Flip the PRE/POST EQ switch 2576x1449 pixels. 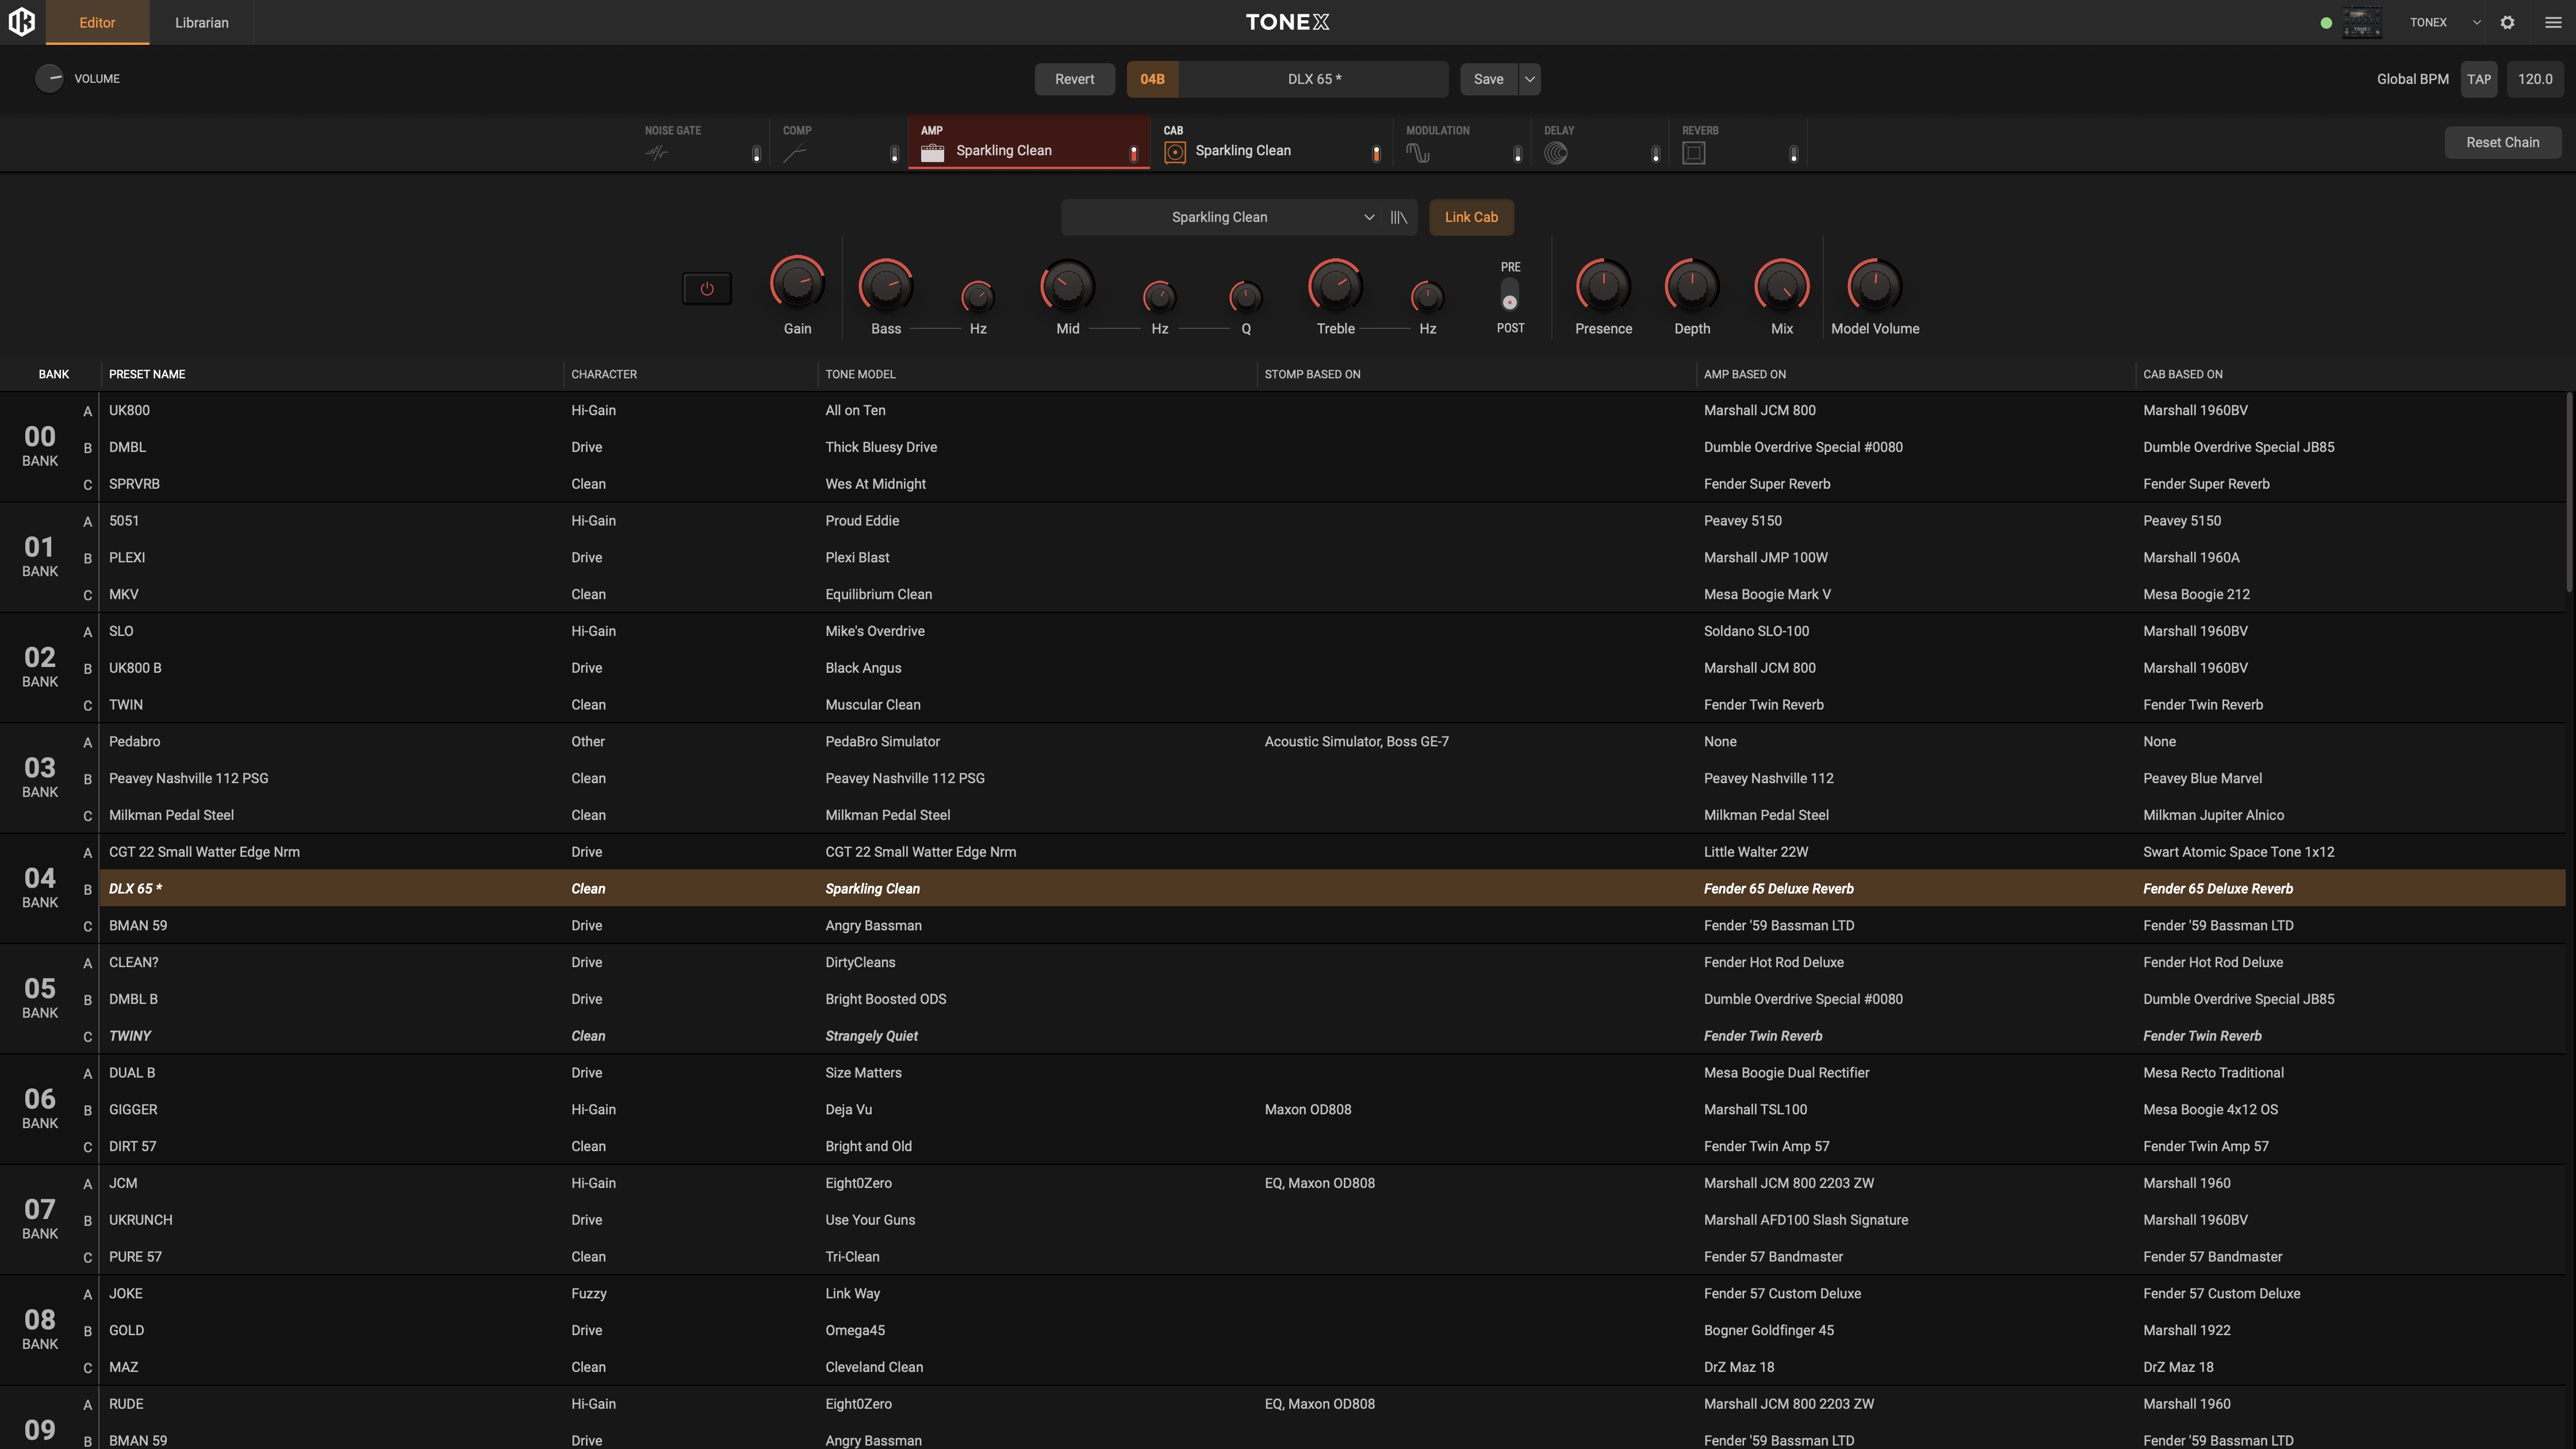1510,296
